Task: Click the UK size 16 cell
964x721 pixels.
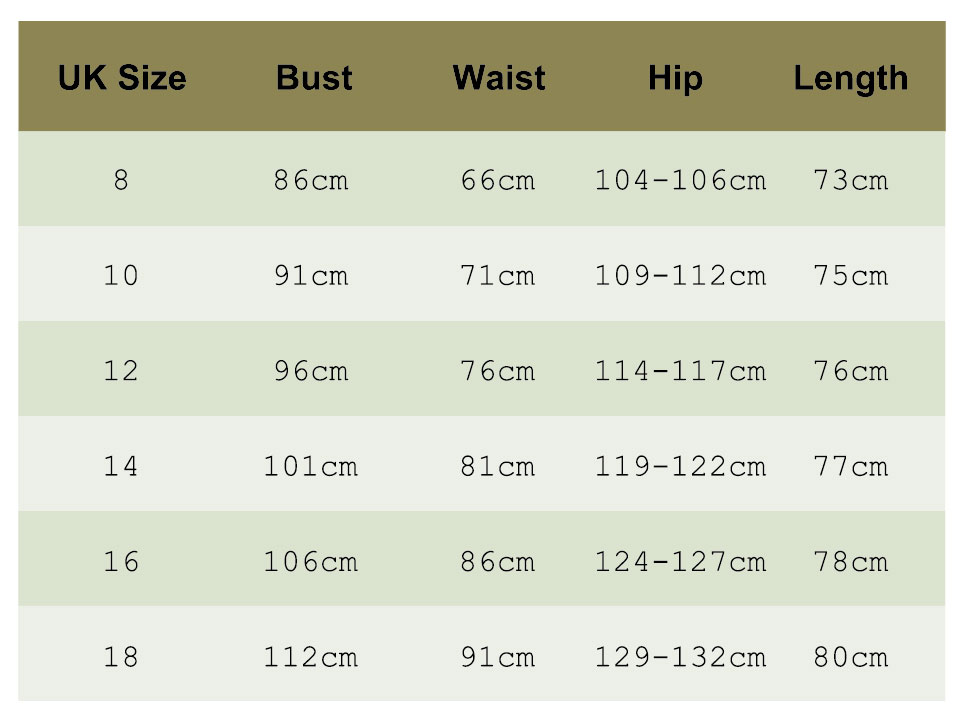Action: point(121,562)
